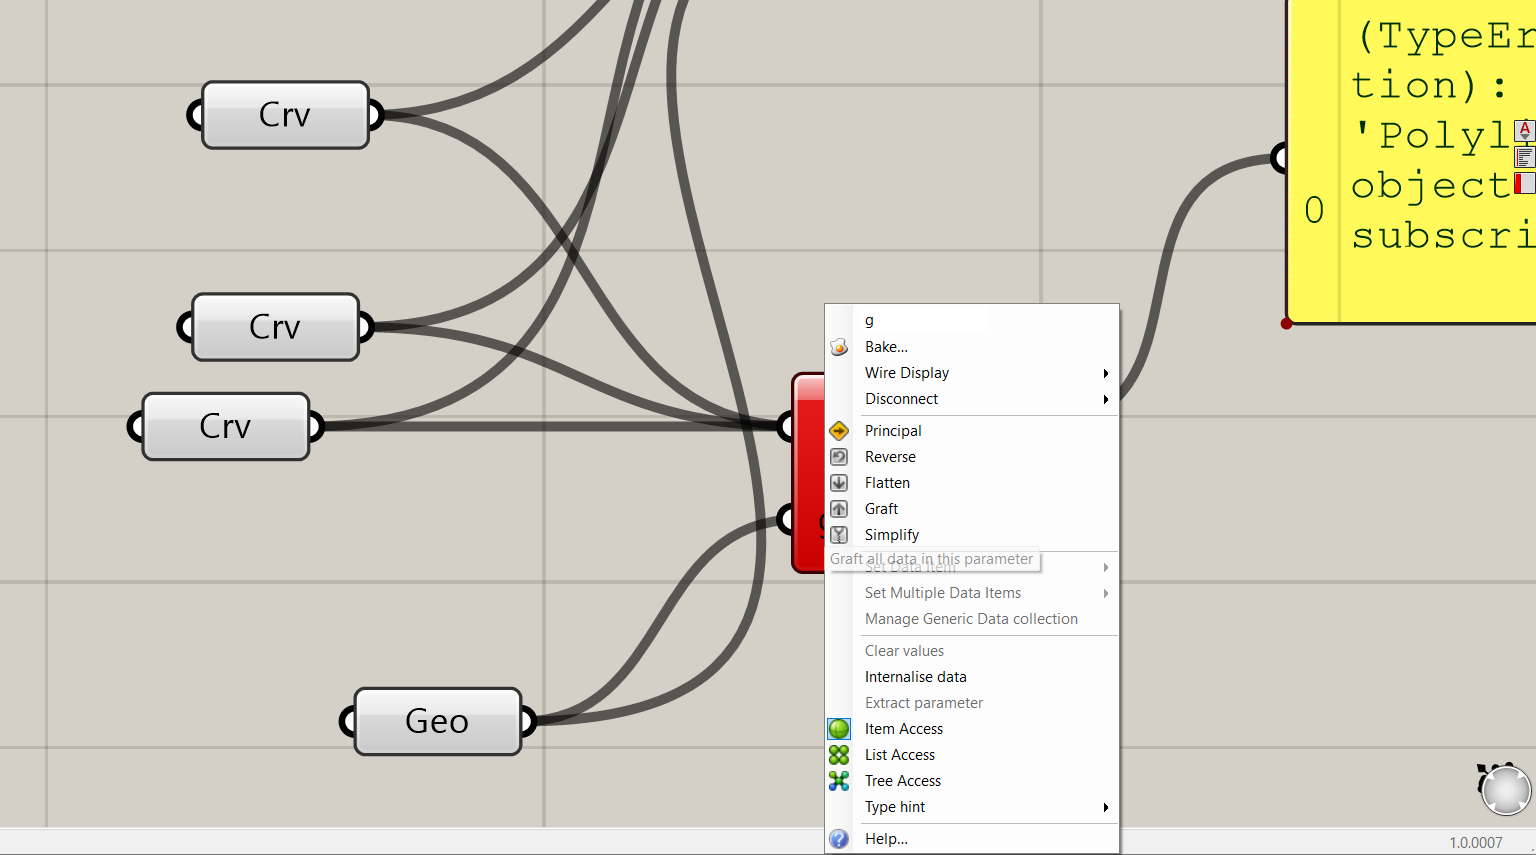
Task: Choose Manage Generic Data collection
Action: (971, 619)
